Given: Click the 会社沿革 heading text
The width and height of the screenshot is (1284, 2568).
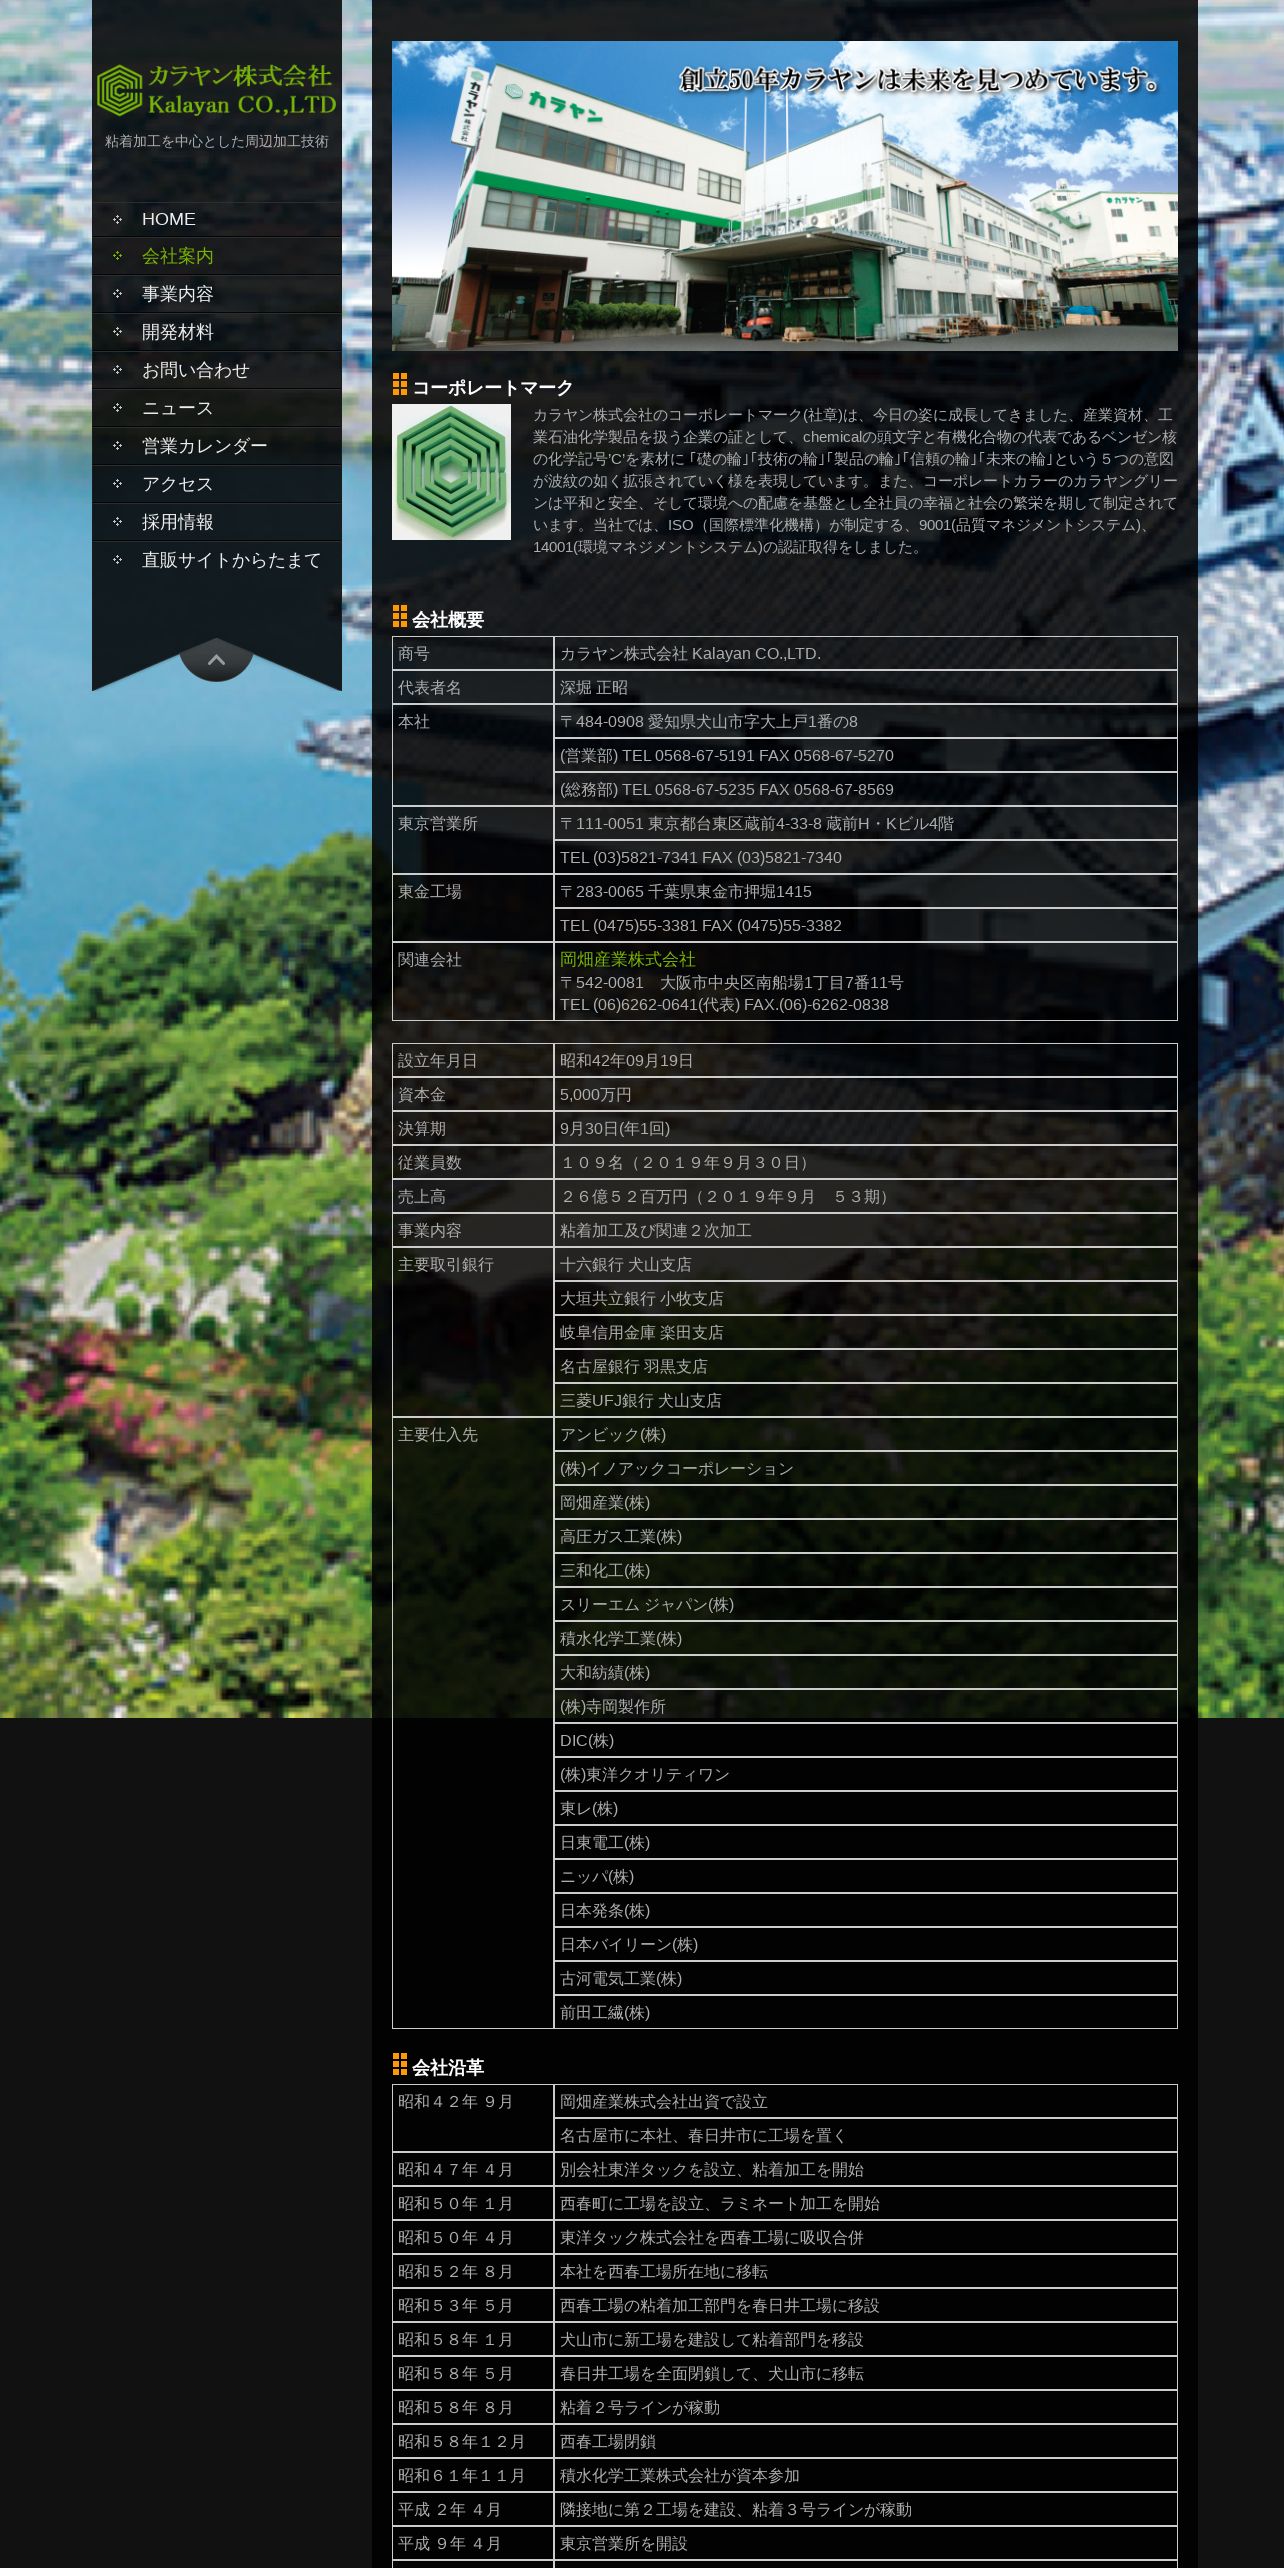Looking at the screenshot, I should pyautogui.click(x=448, y=2068).
